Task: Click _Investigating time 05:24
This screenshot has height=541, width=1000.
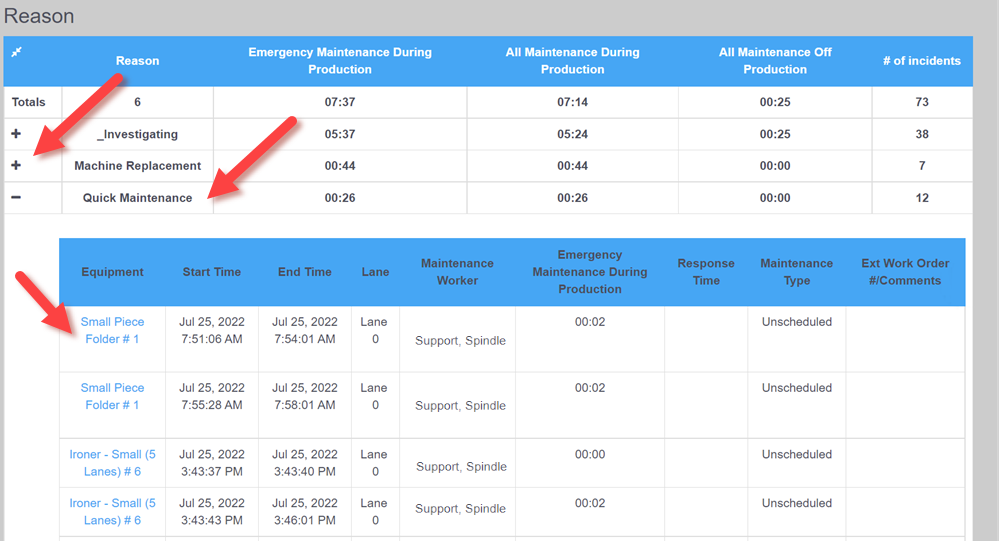Action: coord(573,134)
